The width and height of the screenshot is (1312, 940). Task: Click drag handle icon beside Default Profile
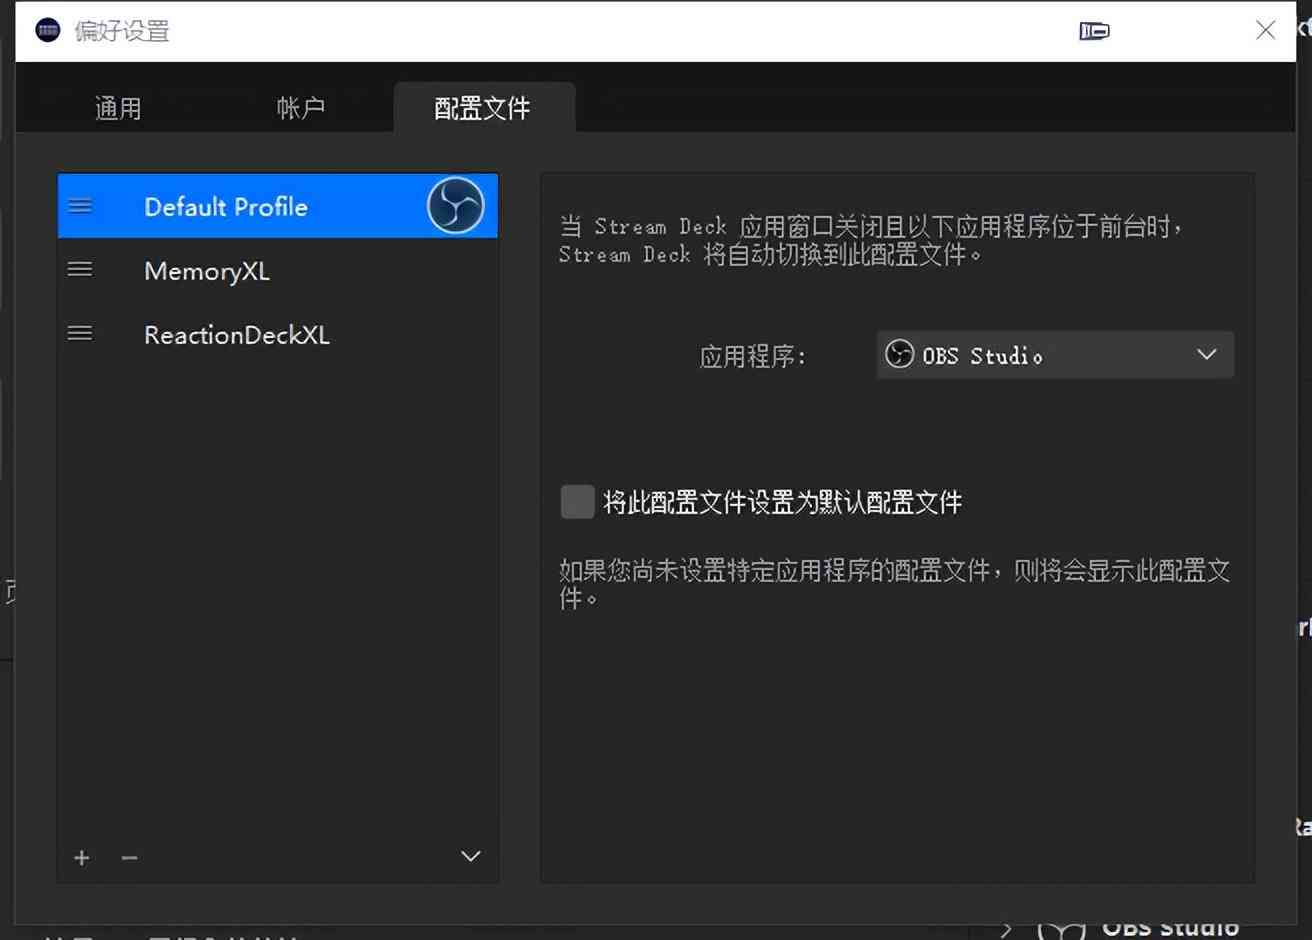(80, 206)
